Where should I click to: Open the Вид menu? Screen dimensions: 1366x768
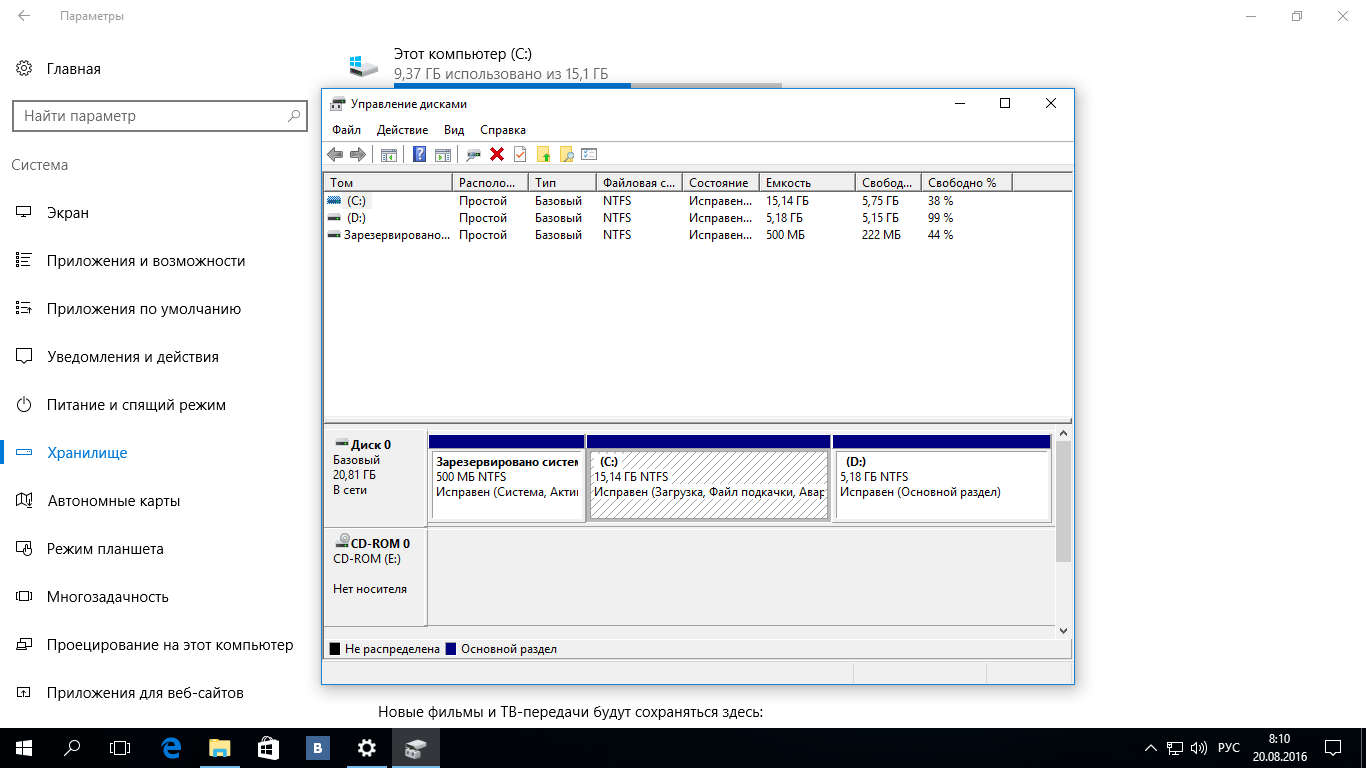(454, 130)
